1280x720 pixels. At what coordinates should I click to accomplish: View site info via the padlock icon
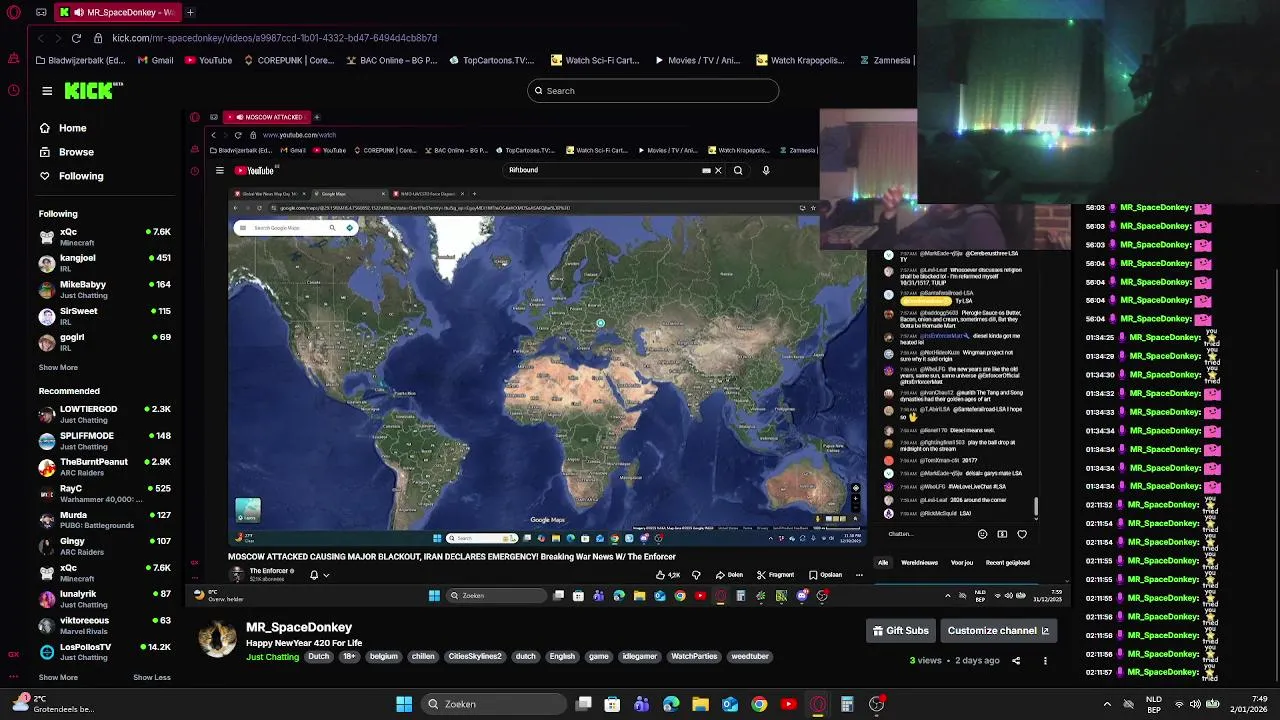[98, 38]
